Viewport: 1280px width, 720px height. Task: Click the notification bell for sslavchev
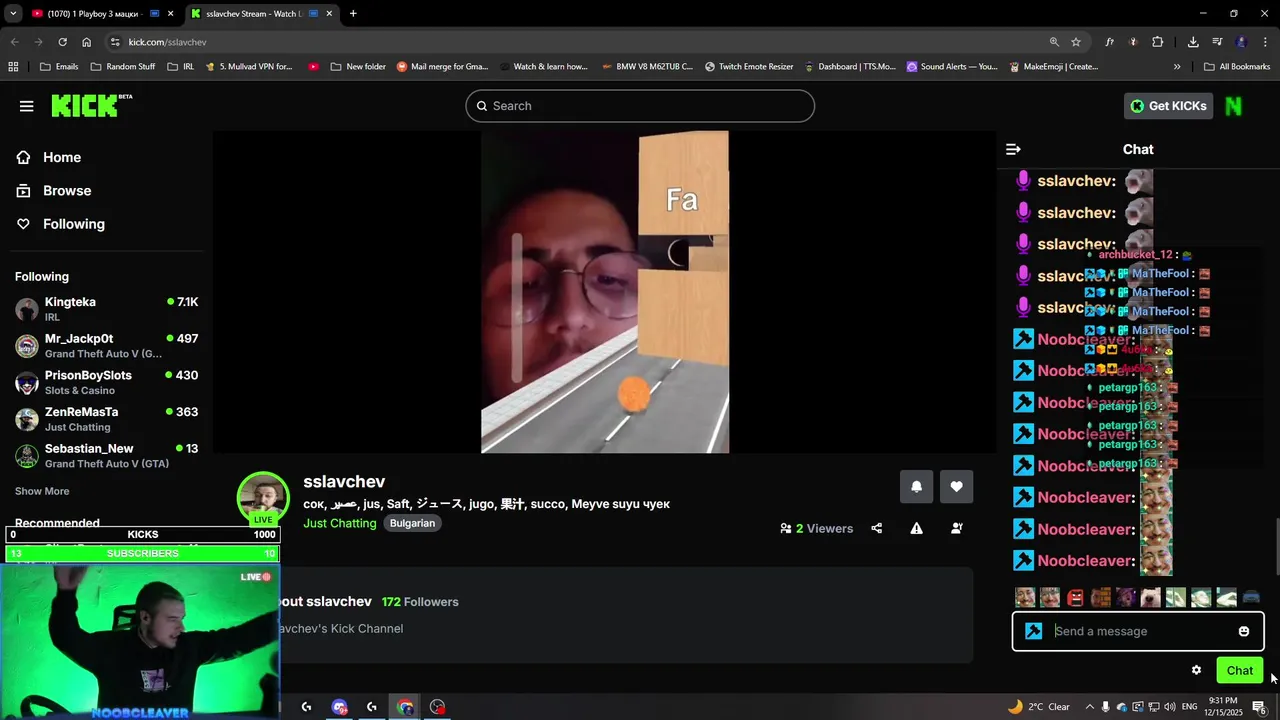[916, 487]
